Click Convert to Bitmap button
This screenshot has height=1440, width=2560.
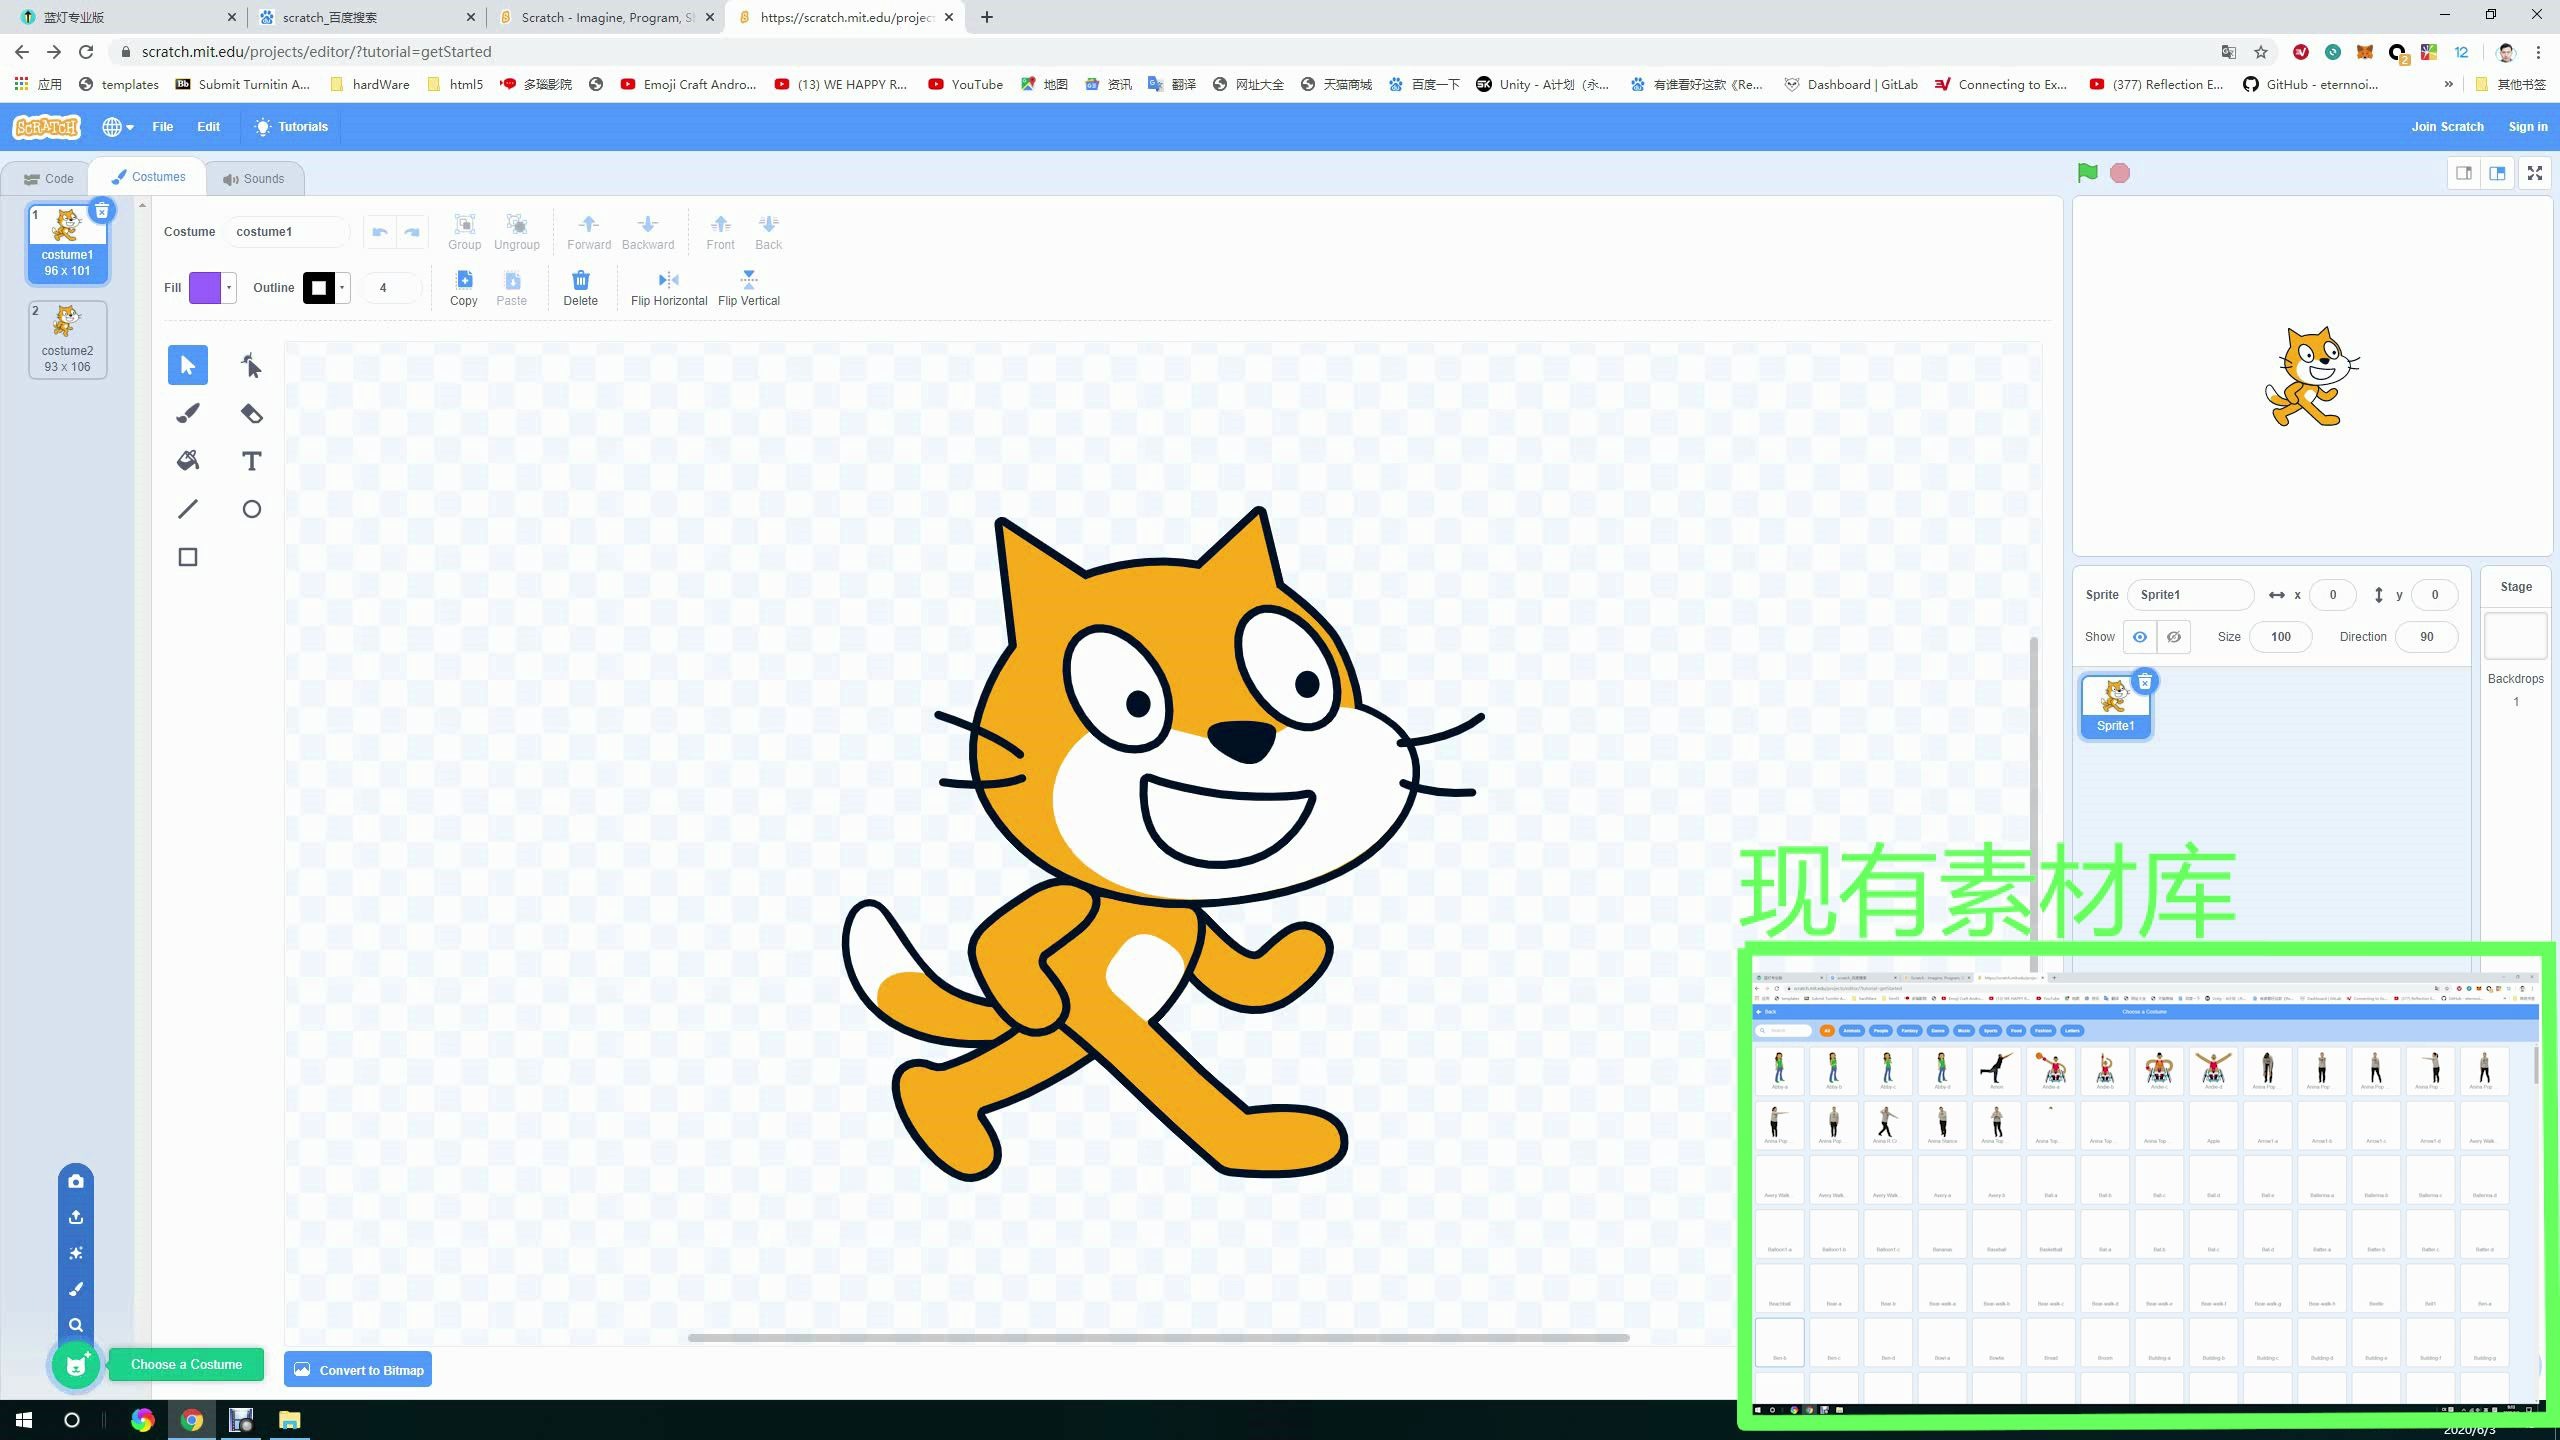point(358,1370)
